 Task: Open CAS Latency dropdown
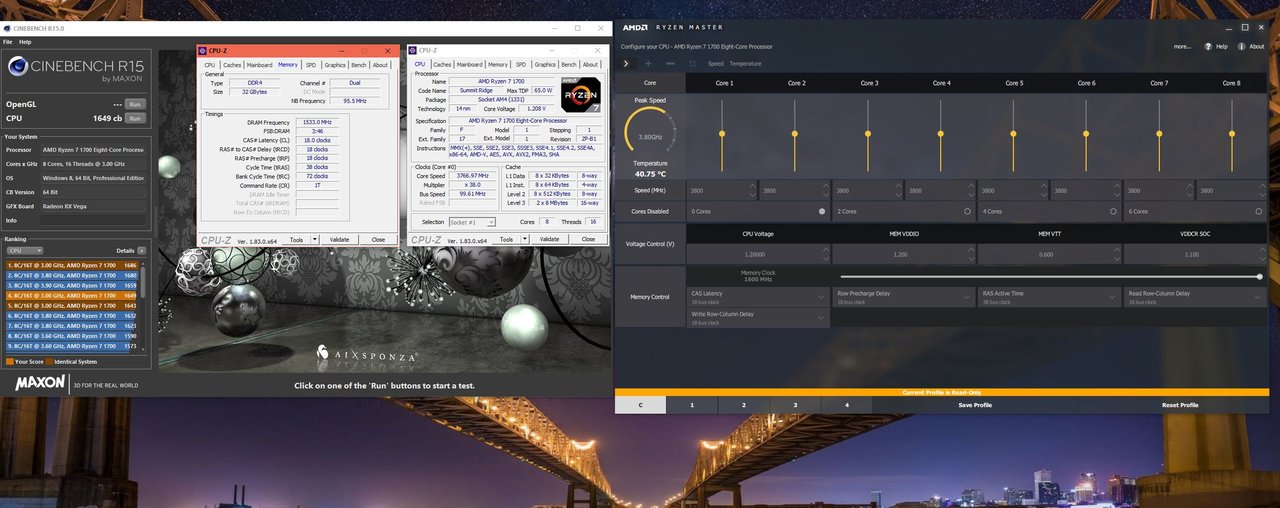tap(758, 296)
